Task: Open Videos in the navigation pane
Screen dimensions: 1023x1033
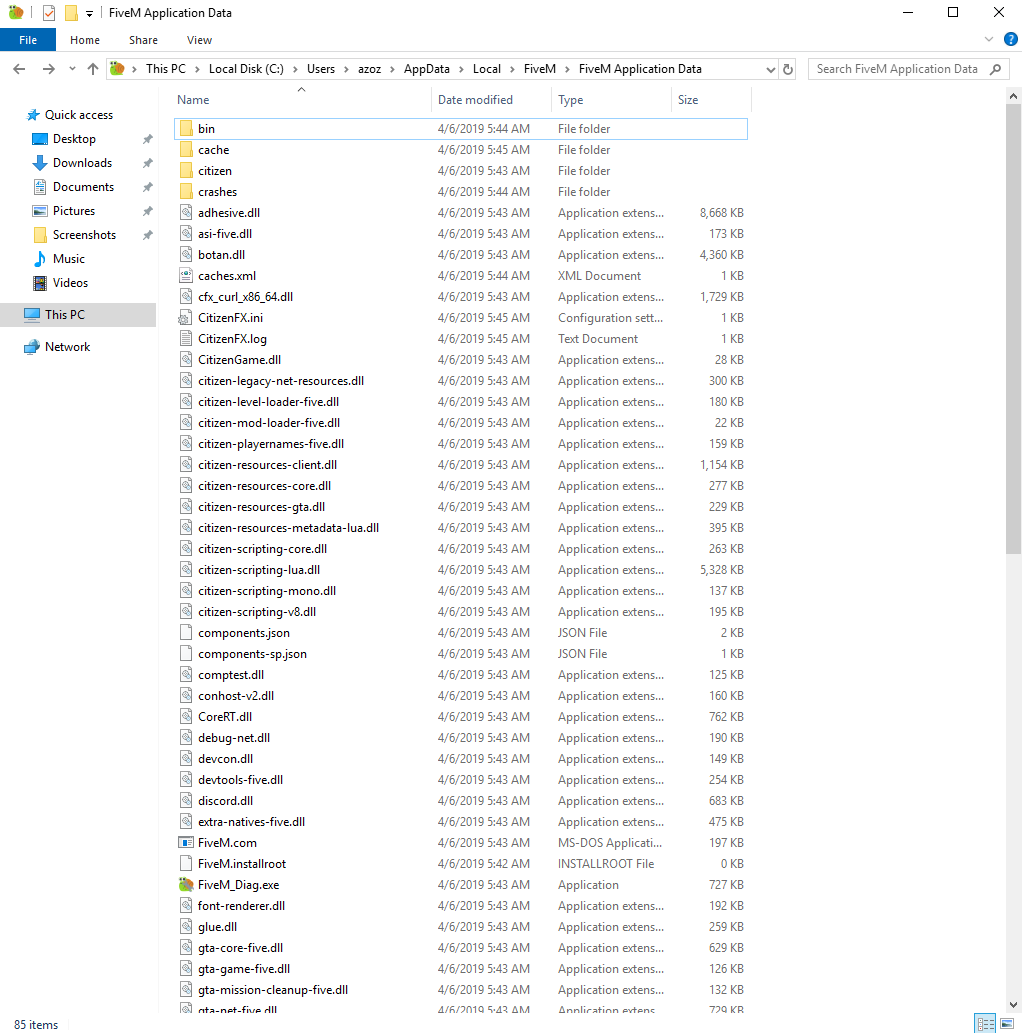Action: point(70,283)
